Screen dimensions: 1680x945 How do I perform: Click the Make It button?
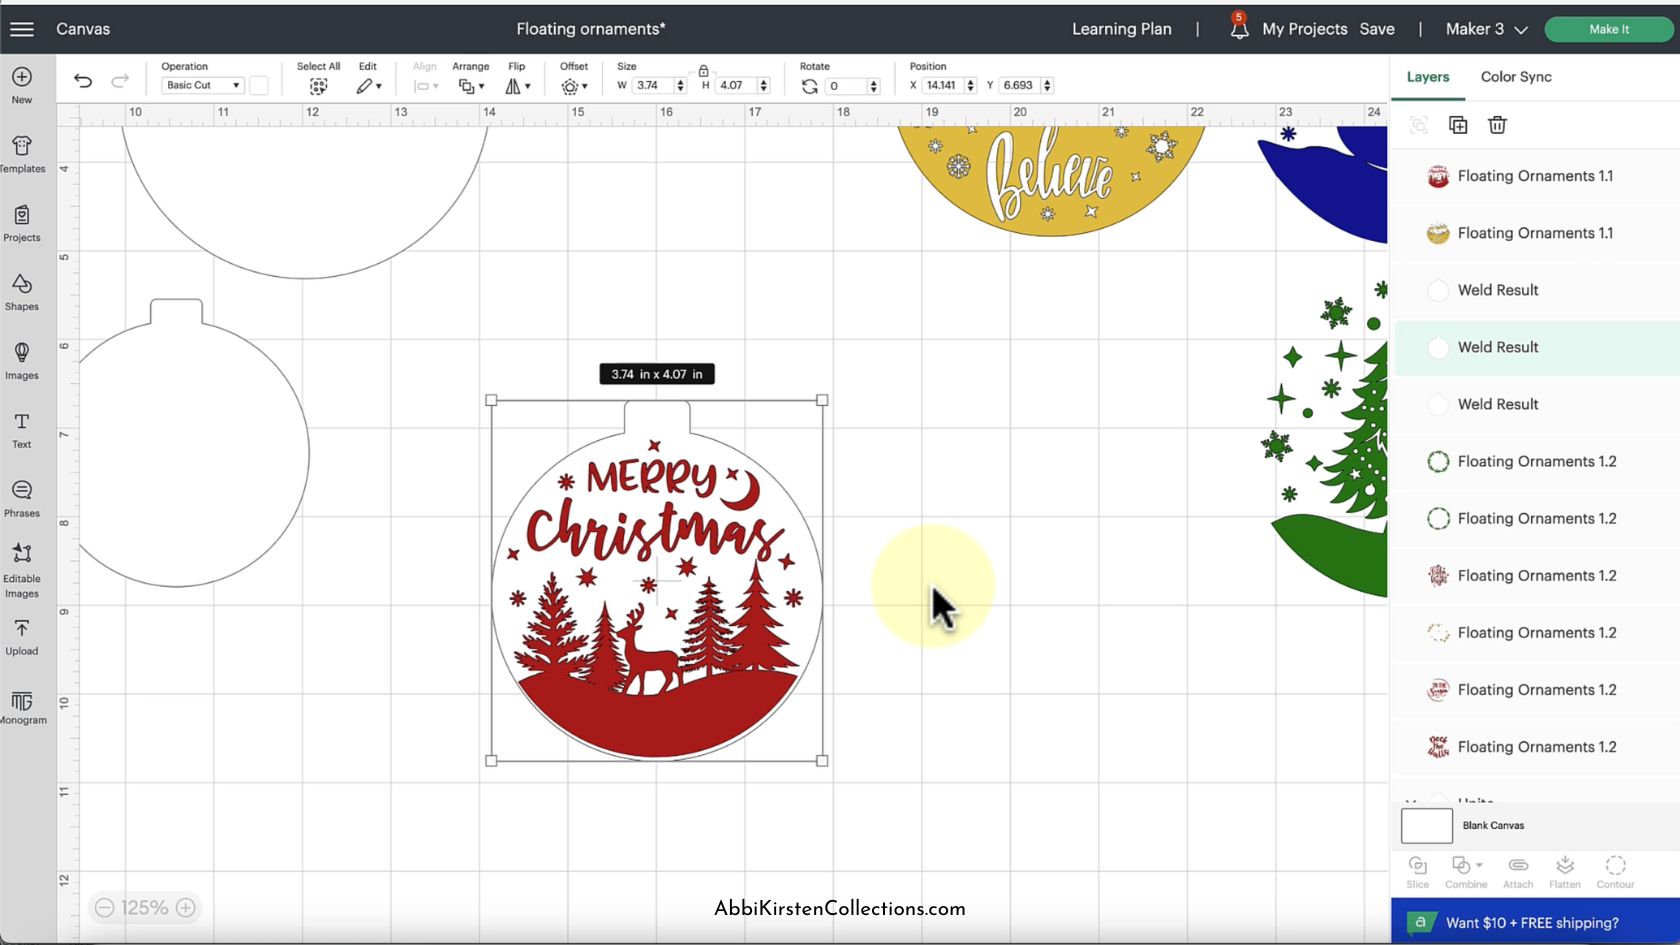[x=1609, y=29]
